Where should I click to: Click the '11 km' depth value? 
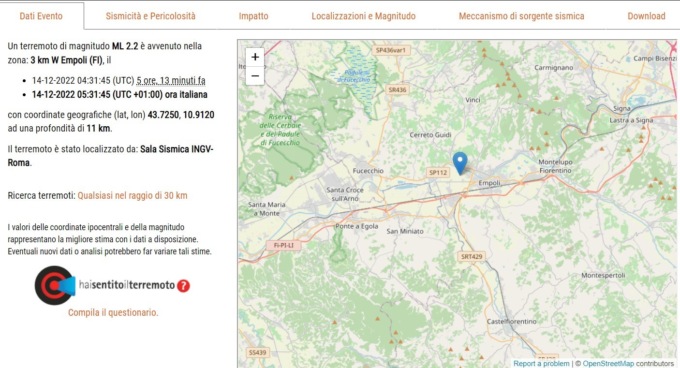click(98, 128)
